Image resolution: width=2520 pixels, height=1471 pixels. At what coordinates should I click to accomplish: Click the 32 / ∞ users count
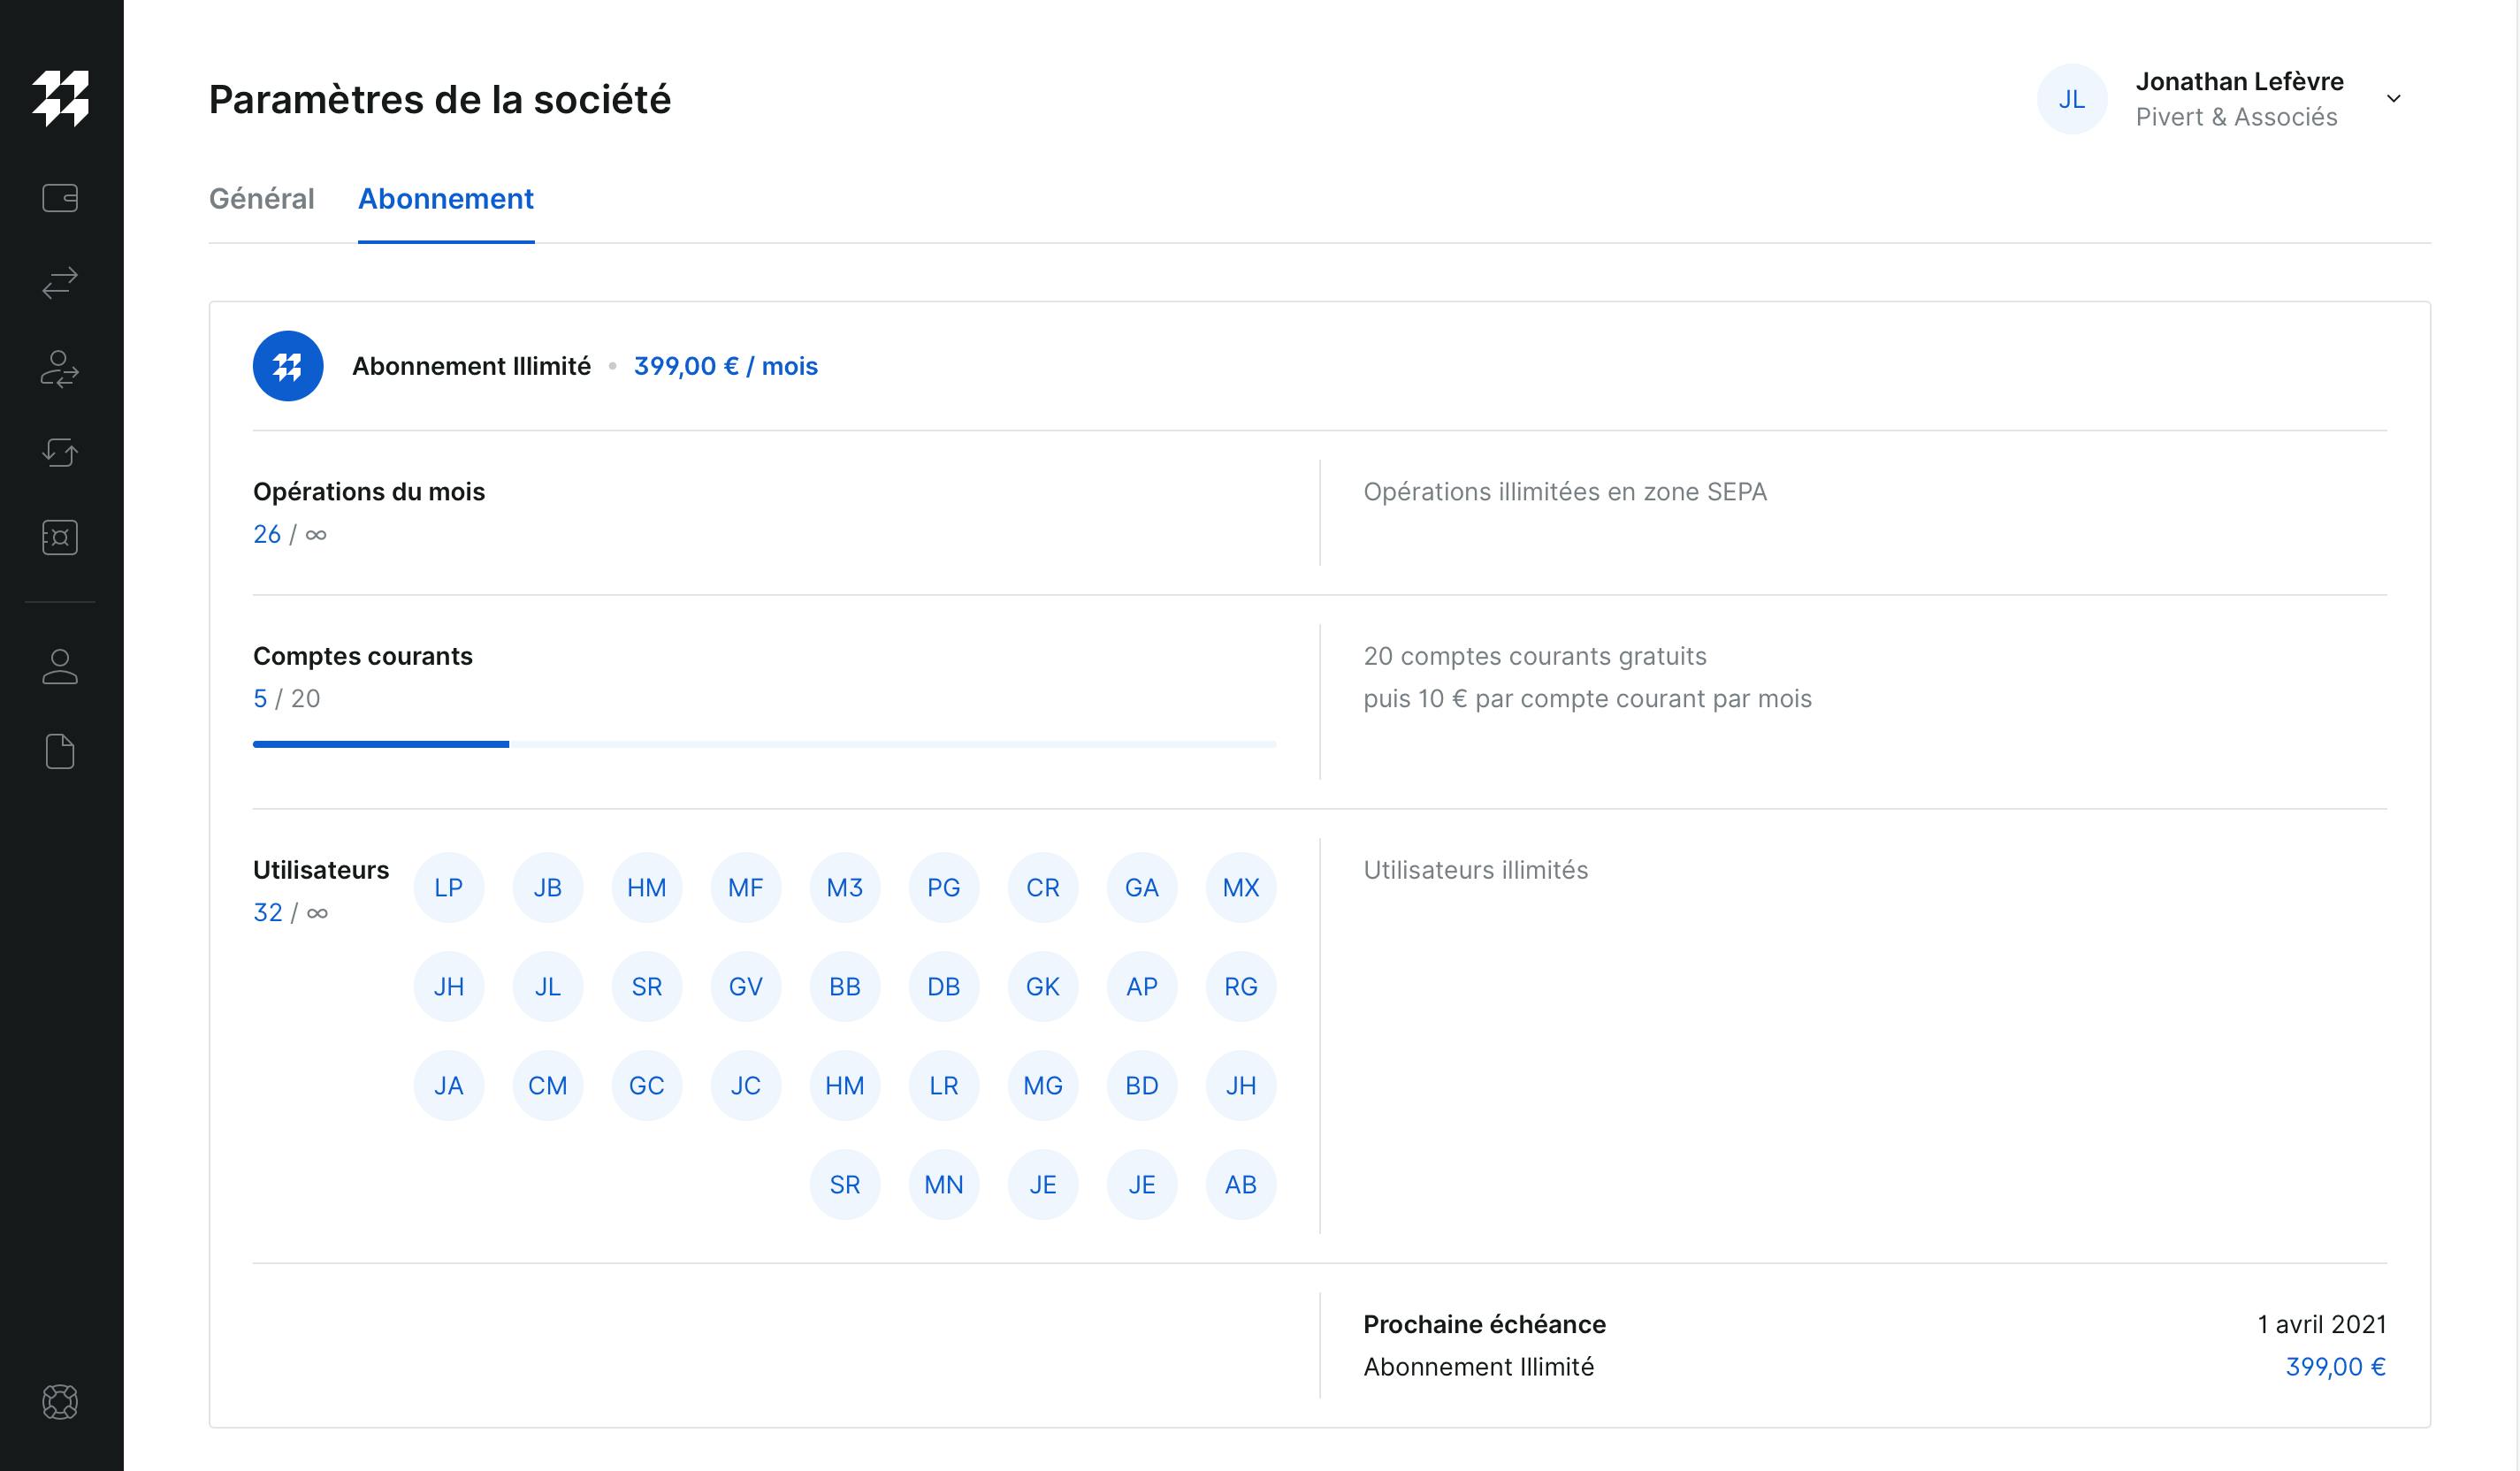[290, 912]
